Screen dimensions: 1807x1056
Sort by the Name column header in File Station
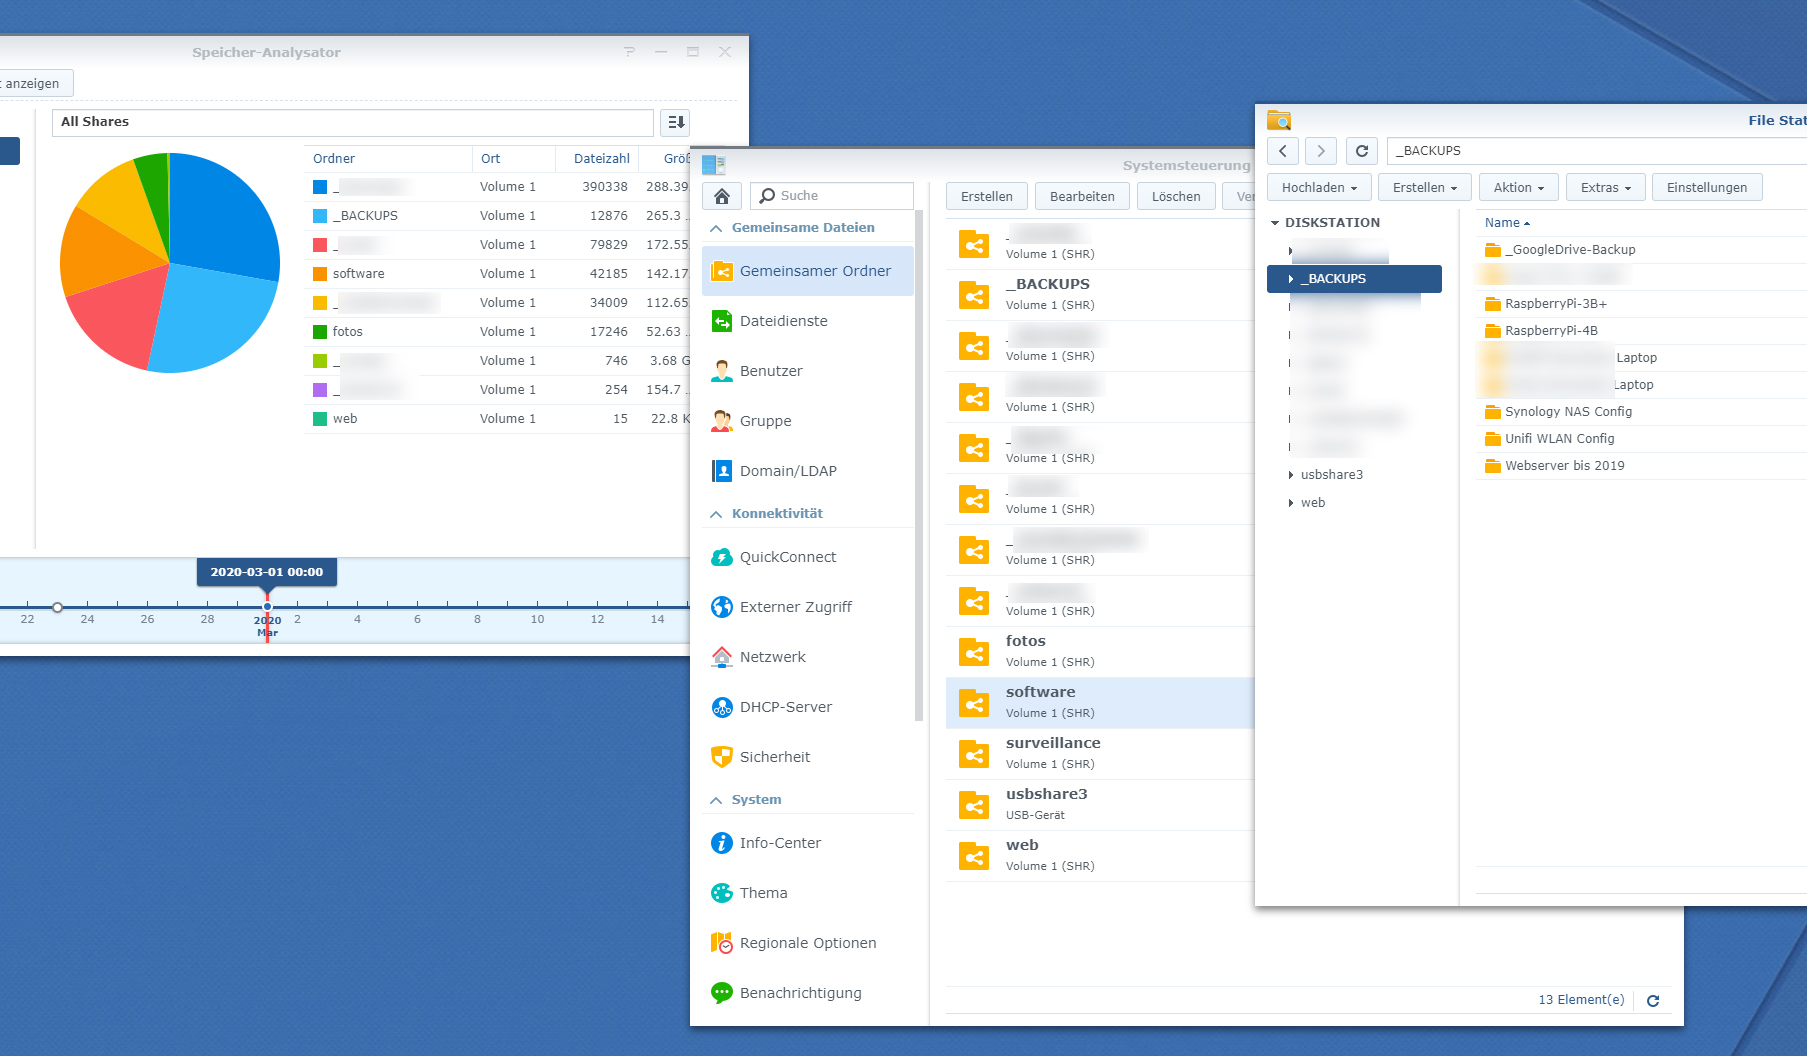(1507, 223)
